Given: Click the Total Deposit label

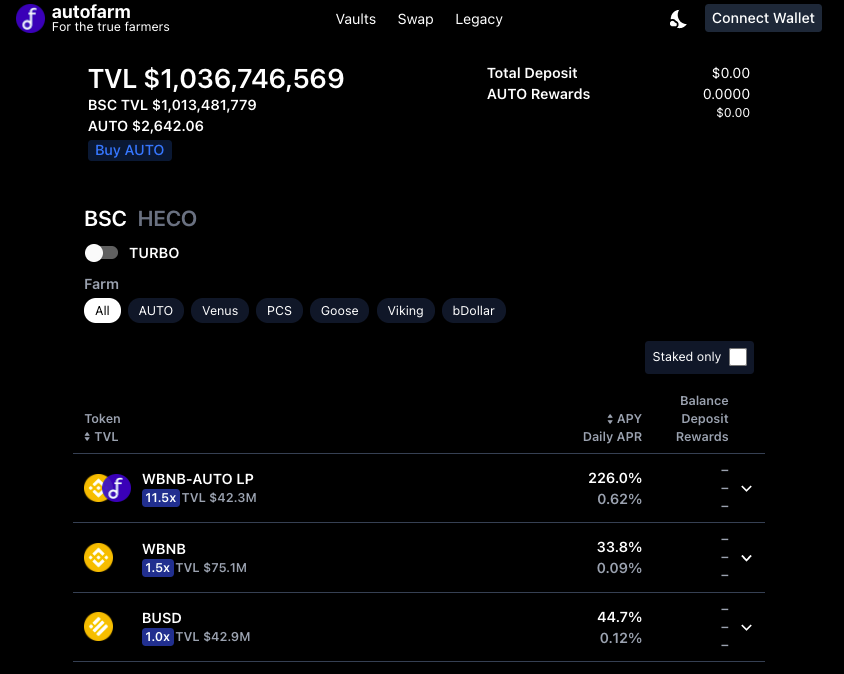Looking at the screenshot, I should 532,73.
